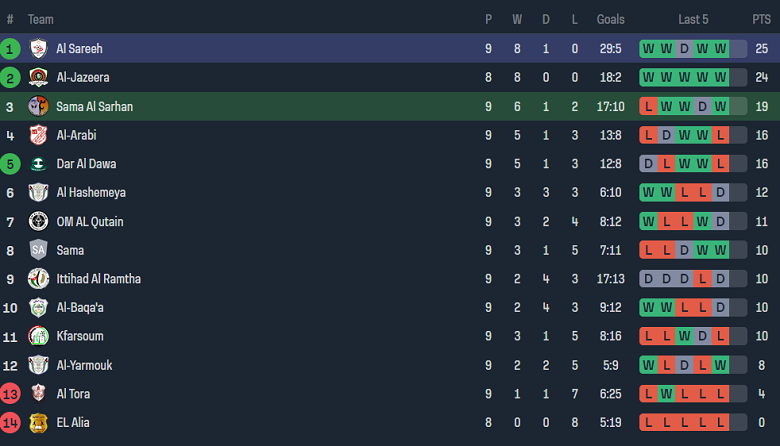780x446 pixels.
Task: Click the Al-Yarmouk team name
Action: (x=83, y=366)
